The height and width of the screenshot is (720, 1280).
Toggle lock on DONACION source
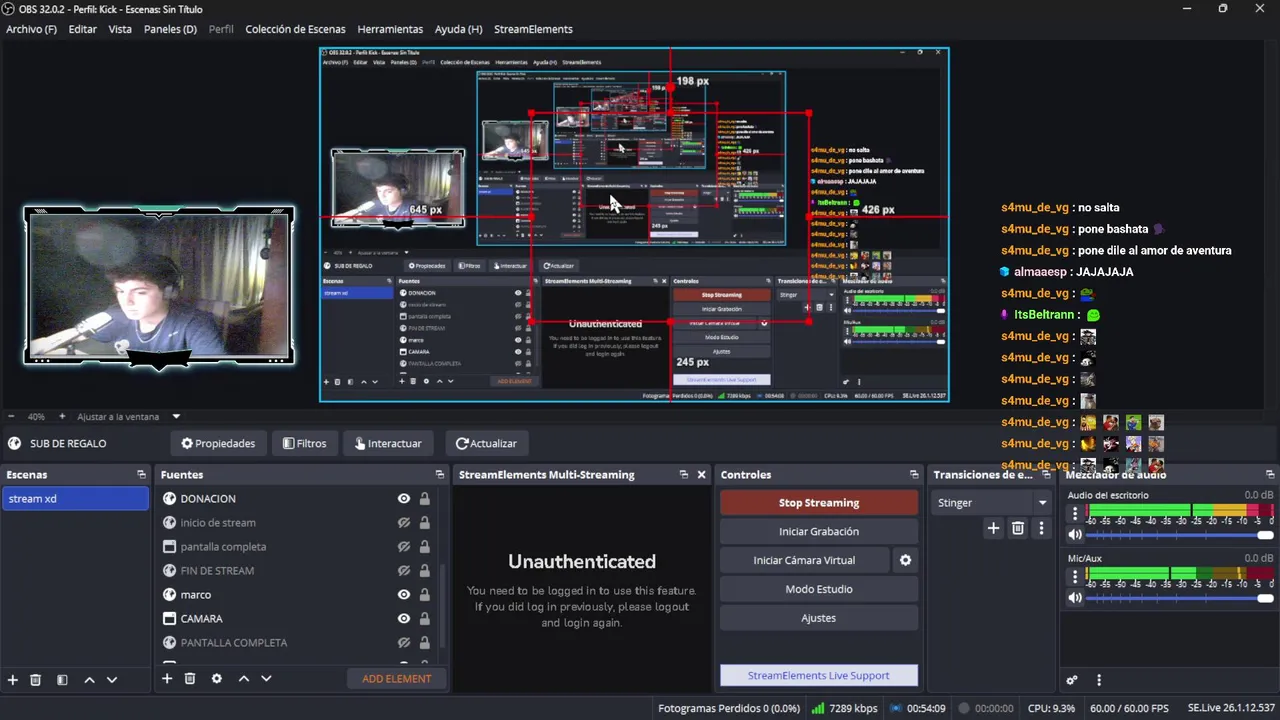click(x=425, y=498)
